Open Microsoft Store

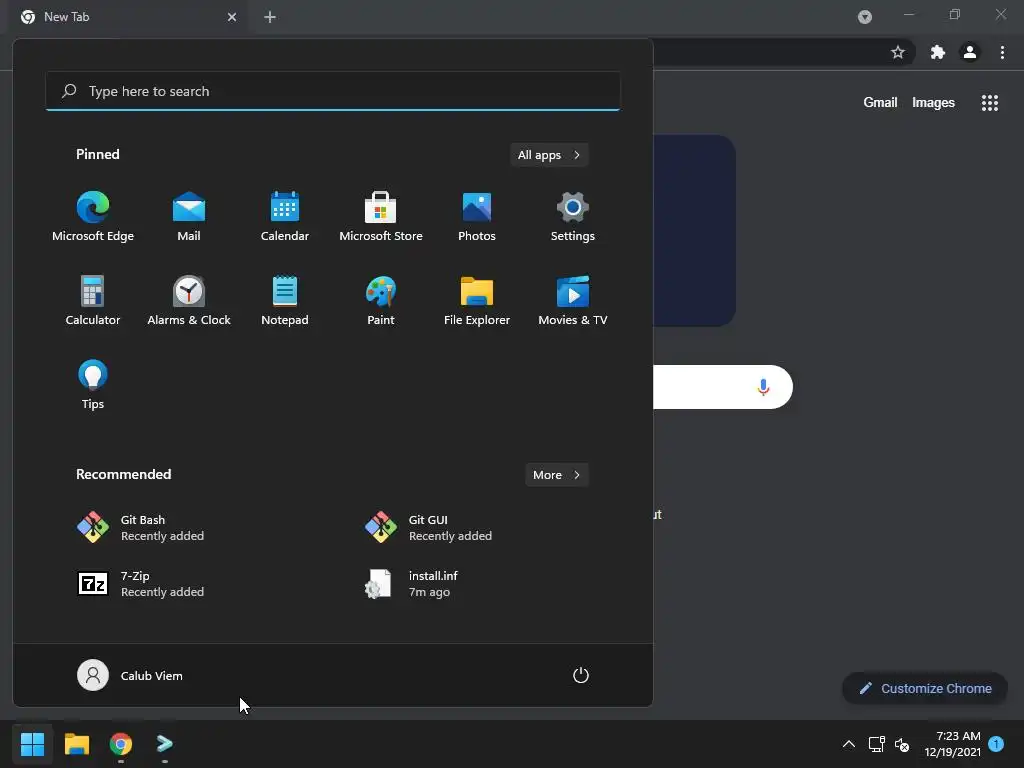tap(381, 217)
